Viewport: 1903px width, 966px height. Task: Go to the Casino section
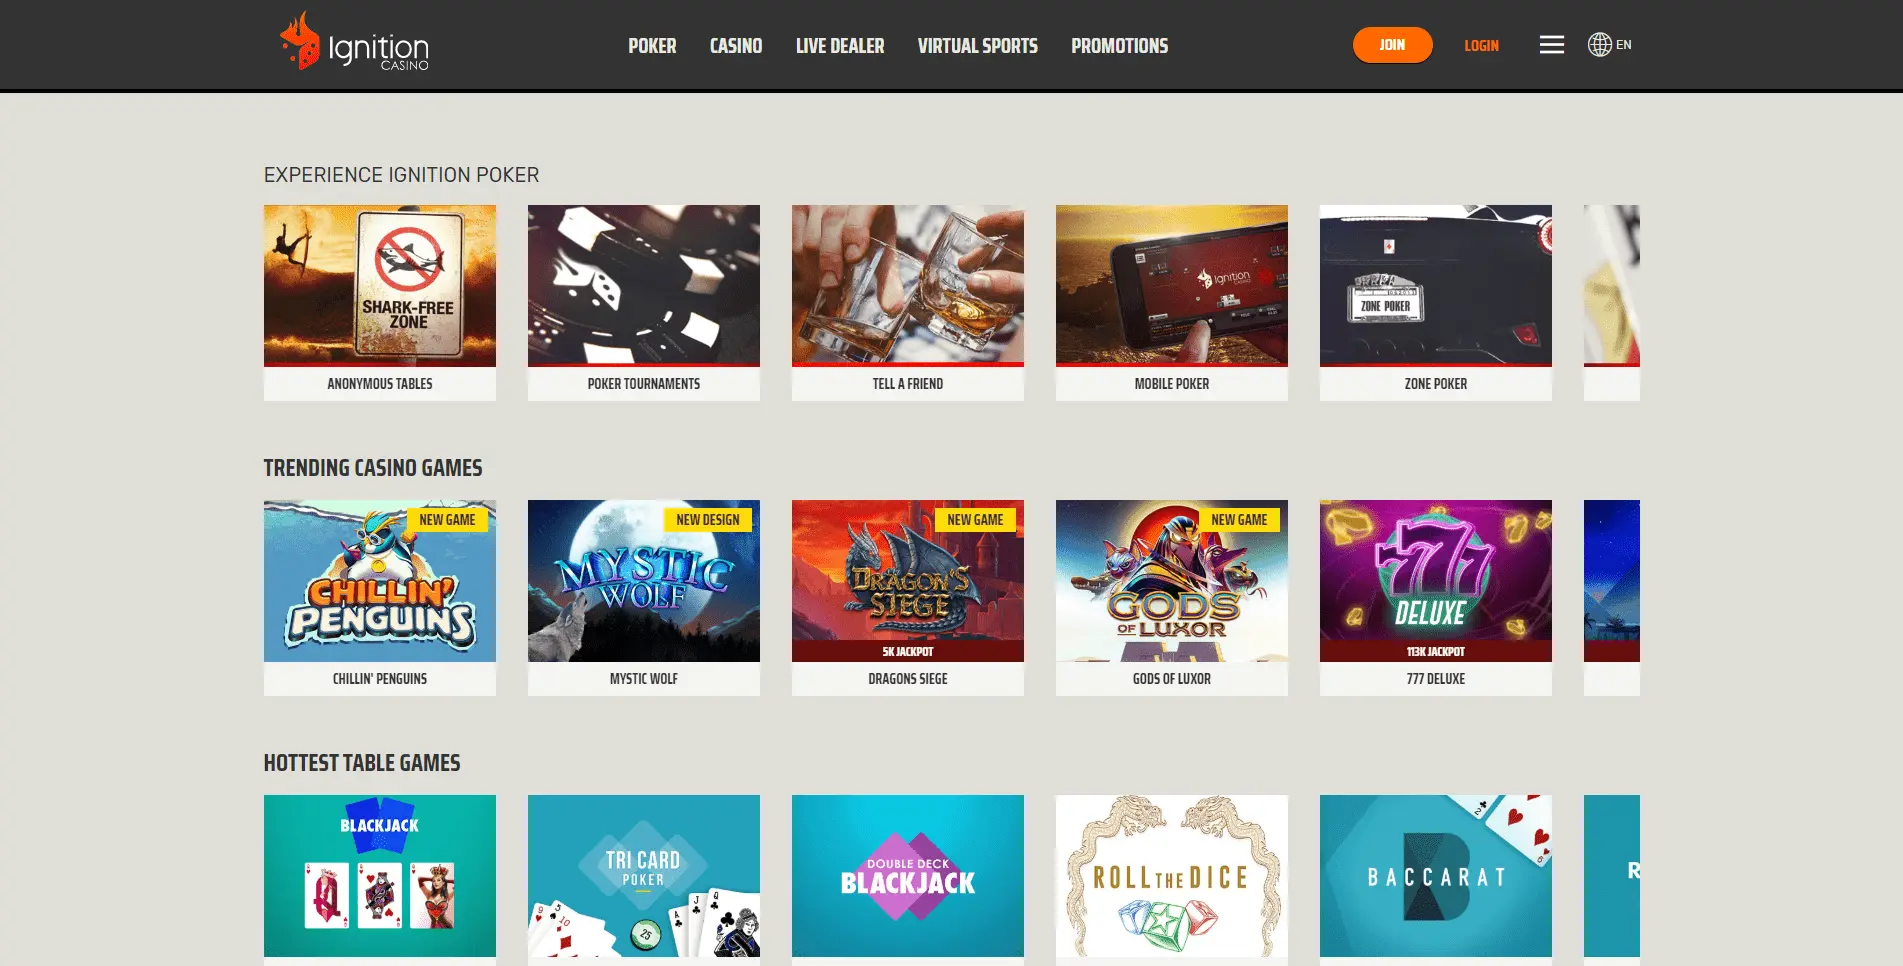[x=736, y=46]
